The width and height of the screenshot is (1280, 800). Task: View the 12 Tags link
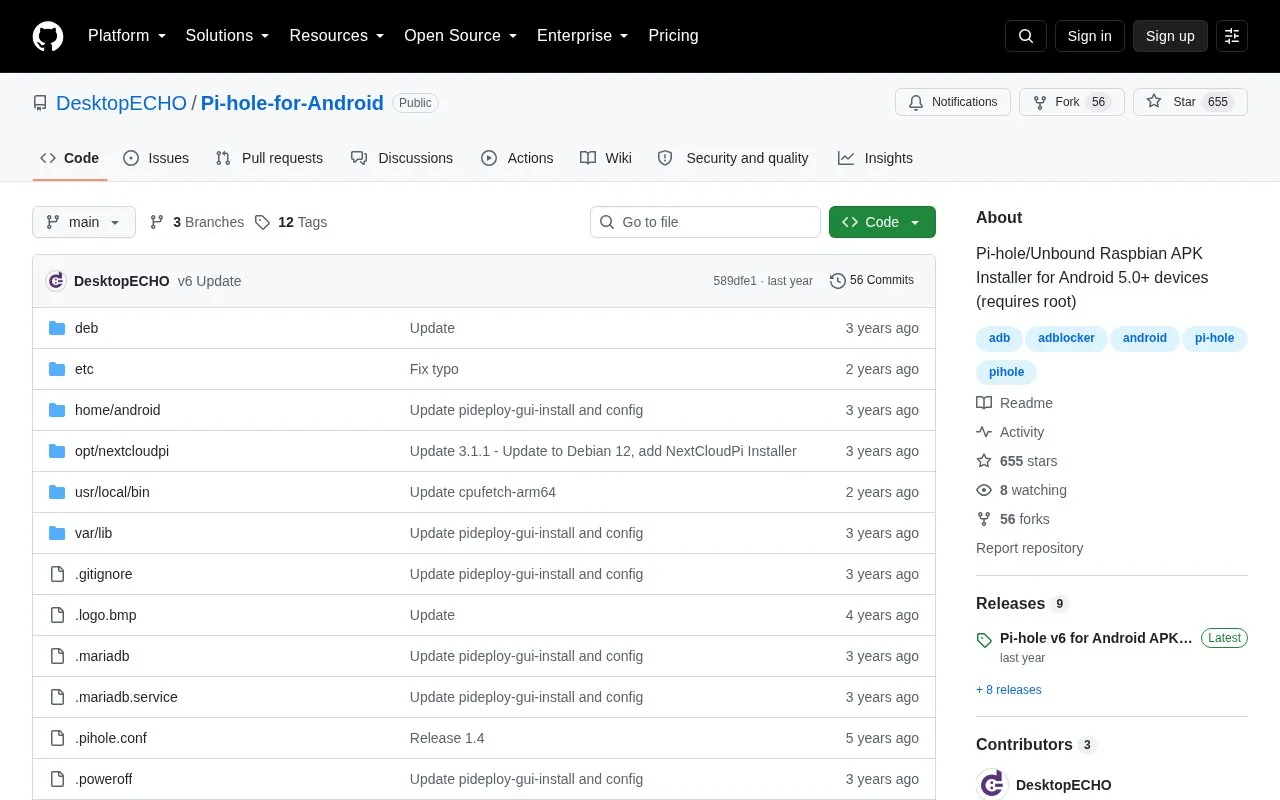click(291, 222)
